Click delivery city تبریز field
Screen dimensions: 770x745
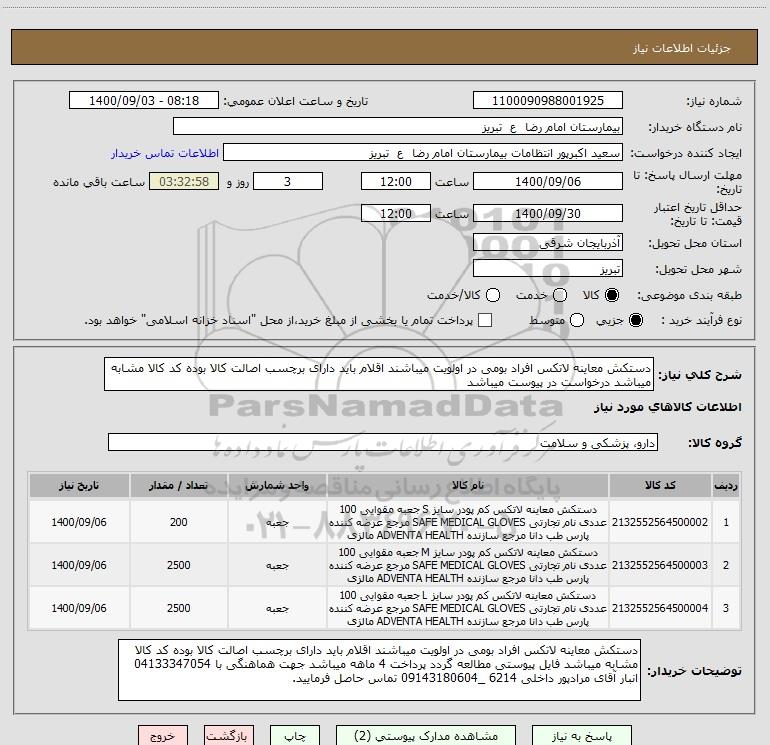coord(548,268)
